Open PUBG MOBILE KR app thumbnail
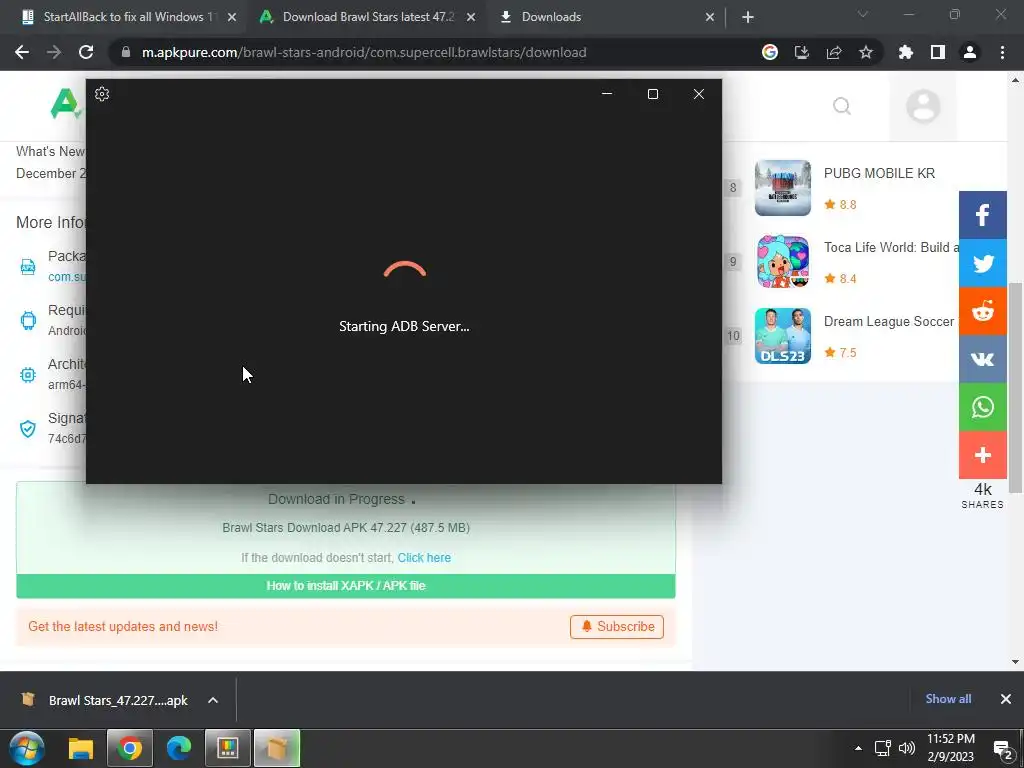1024x768 pixels. click(x=782, y=188)
